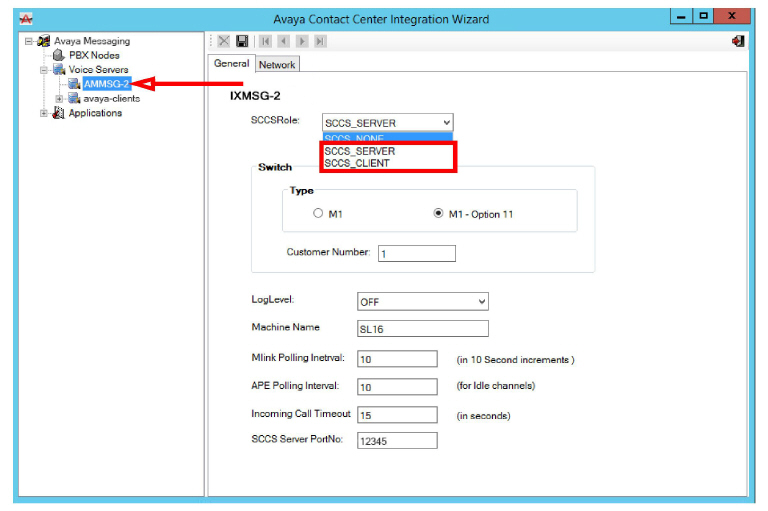Click the PBX Nodes tree icon

tap(58, 55)
